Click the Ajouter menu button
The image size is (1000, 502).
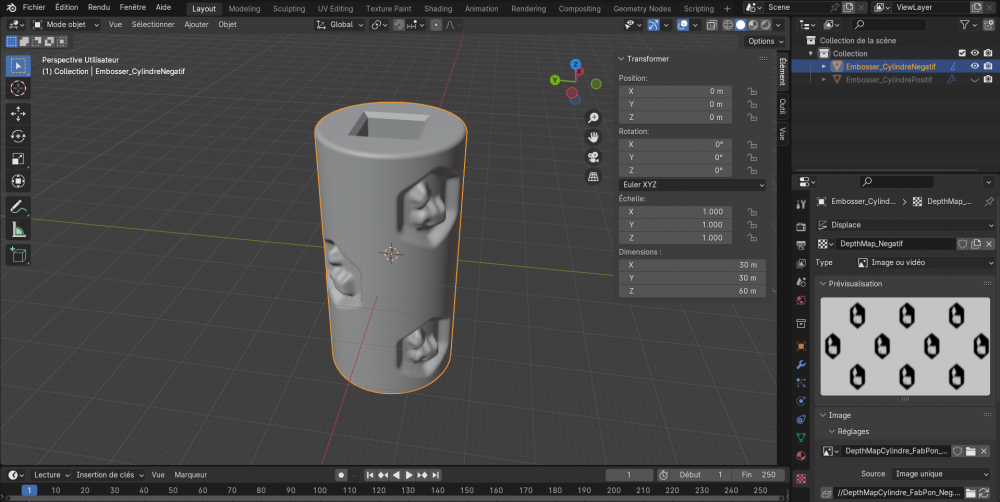coord(197,24)
